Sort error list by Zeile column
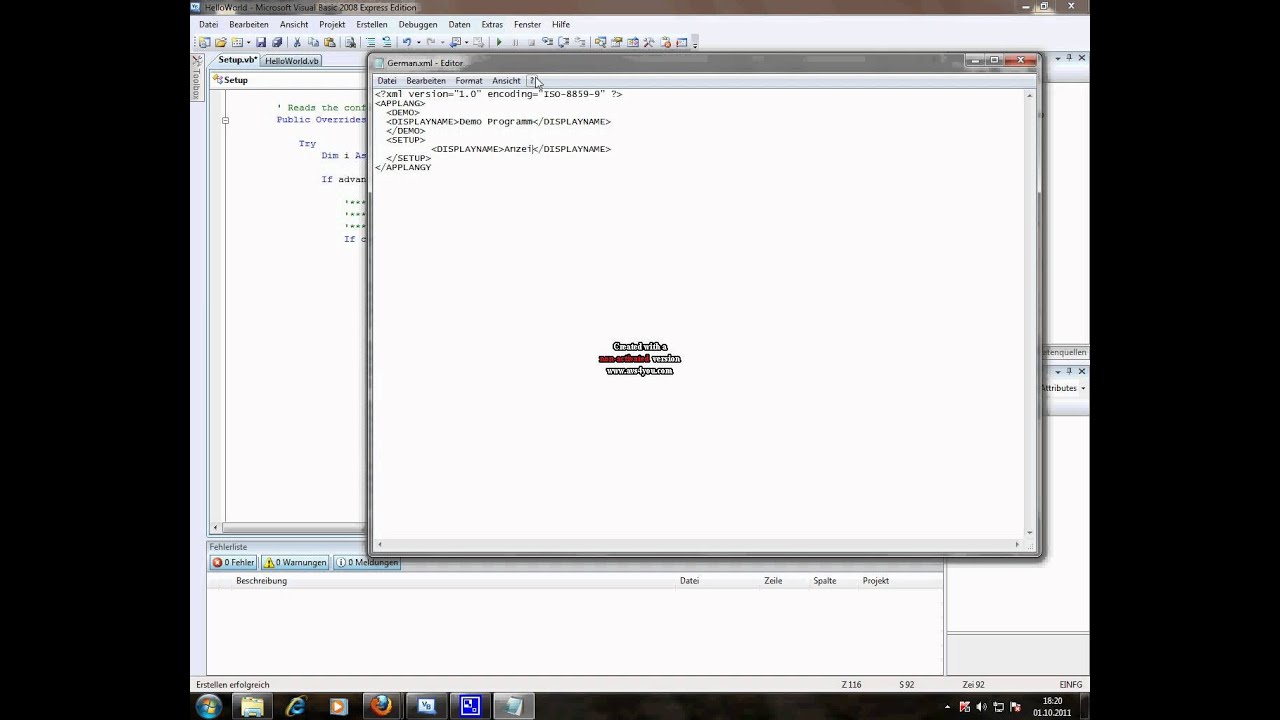 tap(773, 581)
